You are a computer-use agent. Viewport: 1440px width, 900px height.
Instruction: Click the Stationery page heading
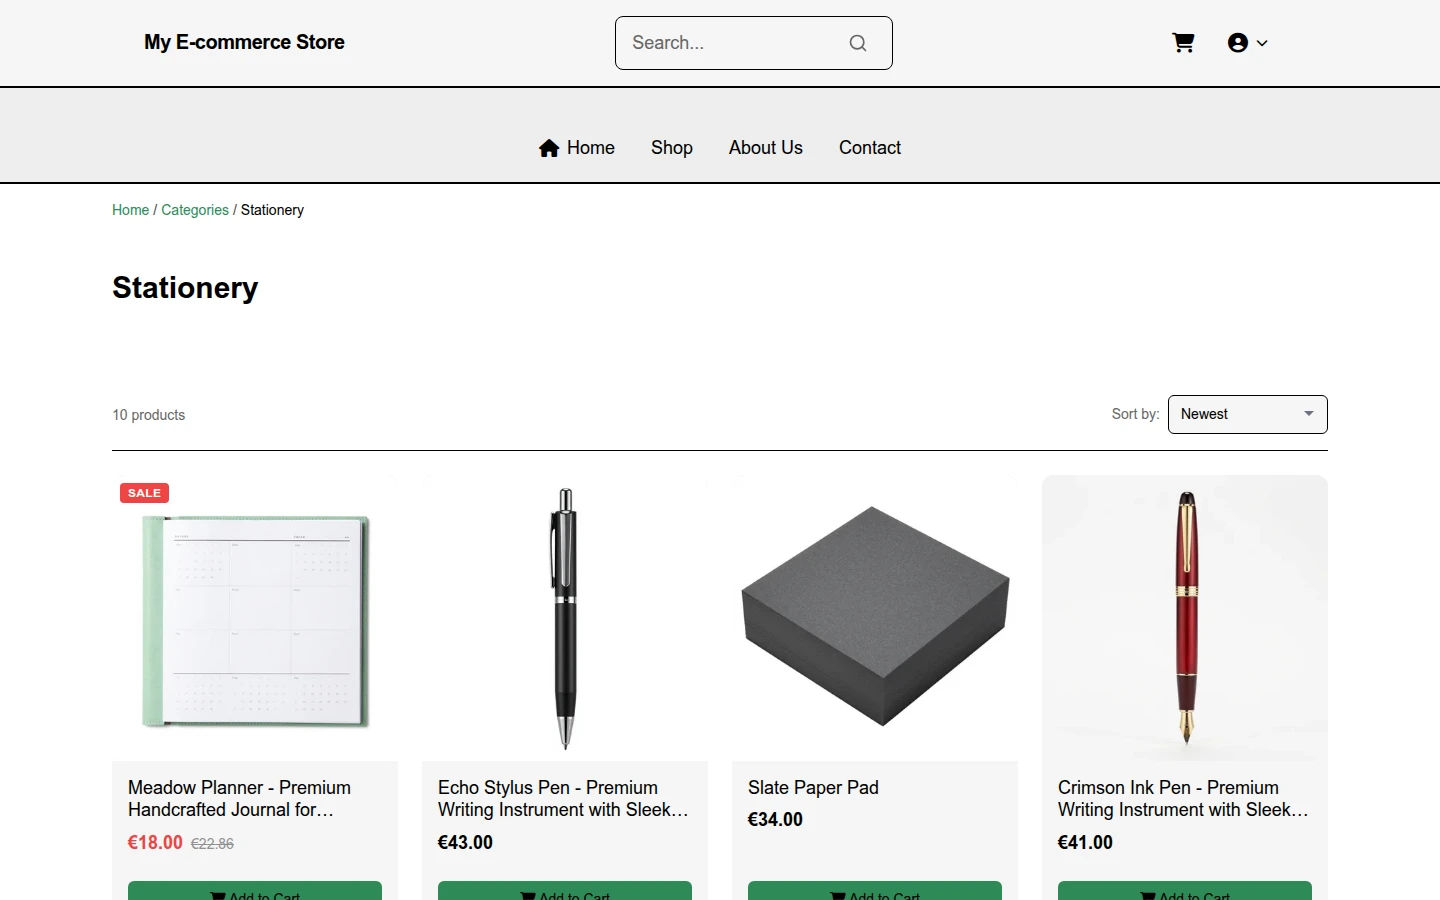185,288
